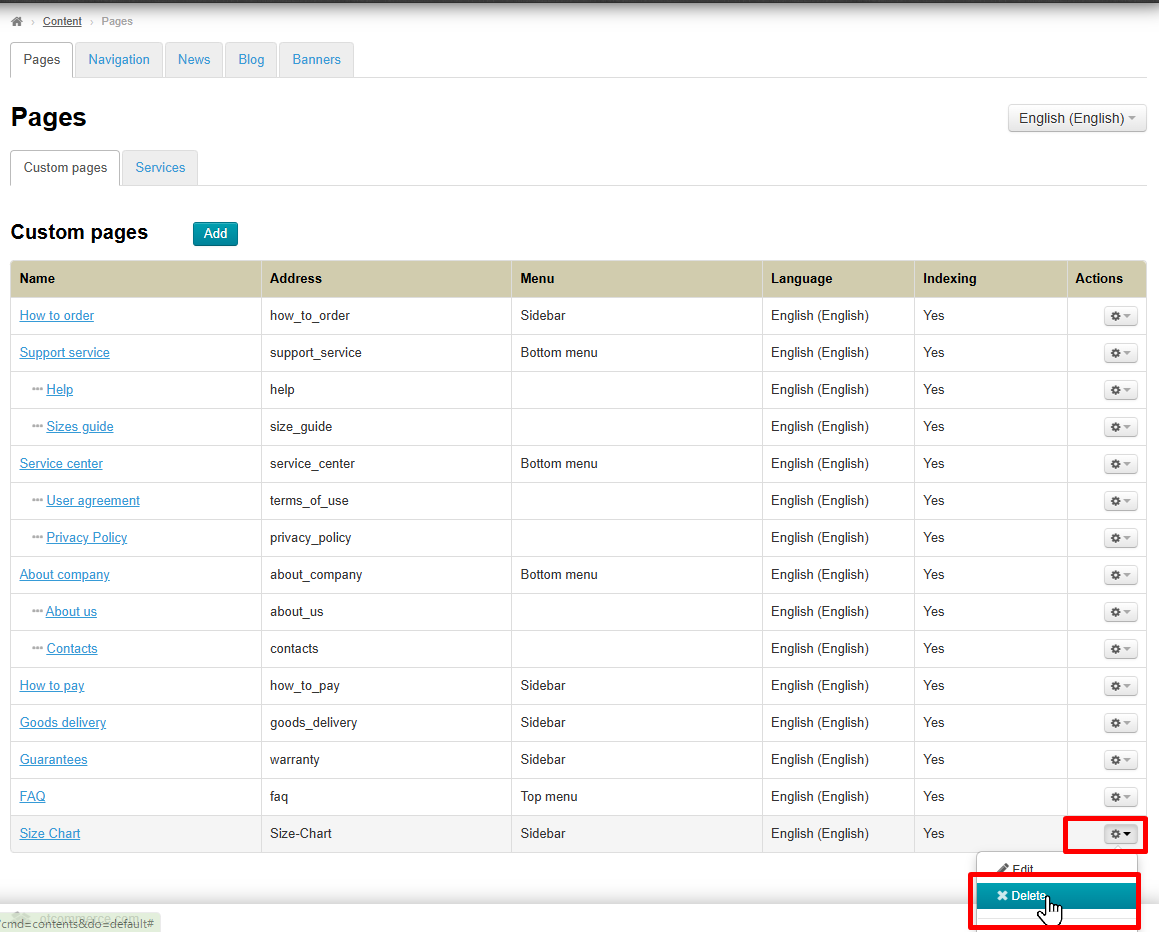Switch to the Navigation tab
The image size is (1159, 932).
(x=119, y=60)
